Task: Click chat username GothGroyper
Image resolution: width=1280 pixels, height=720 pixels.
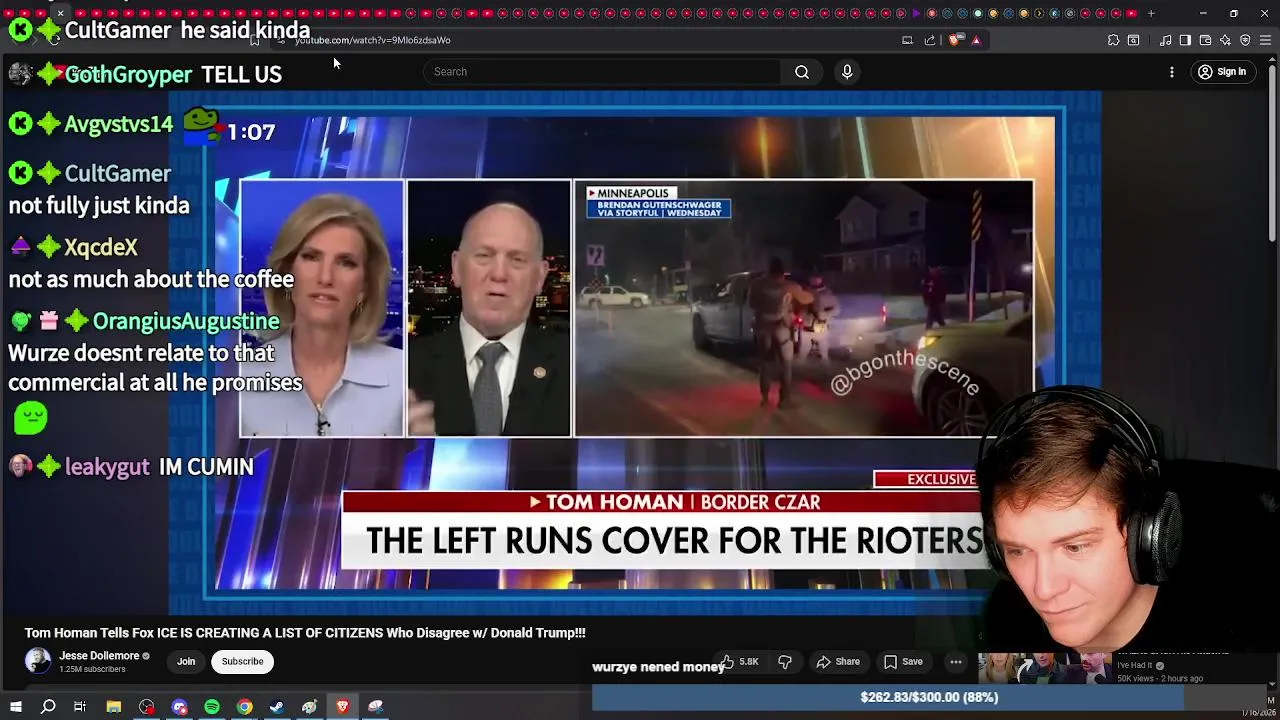Action: (128, 75)
